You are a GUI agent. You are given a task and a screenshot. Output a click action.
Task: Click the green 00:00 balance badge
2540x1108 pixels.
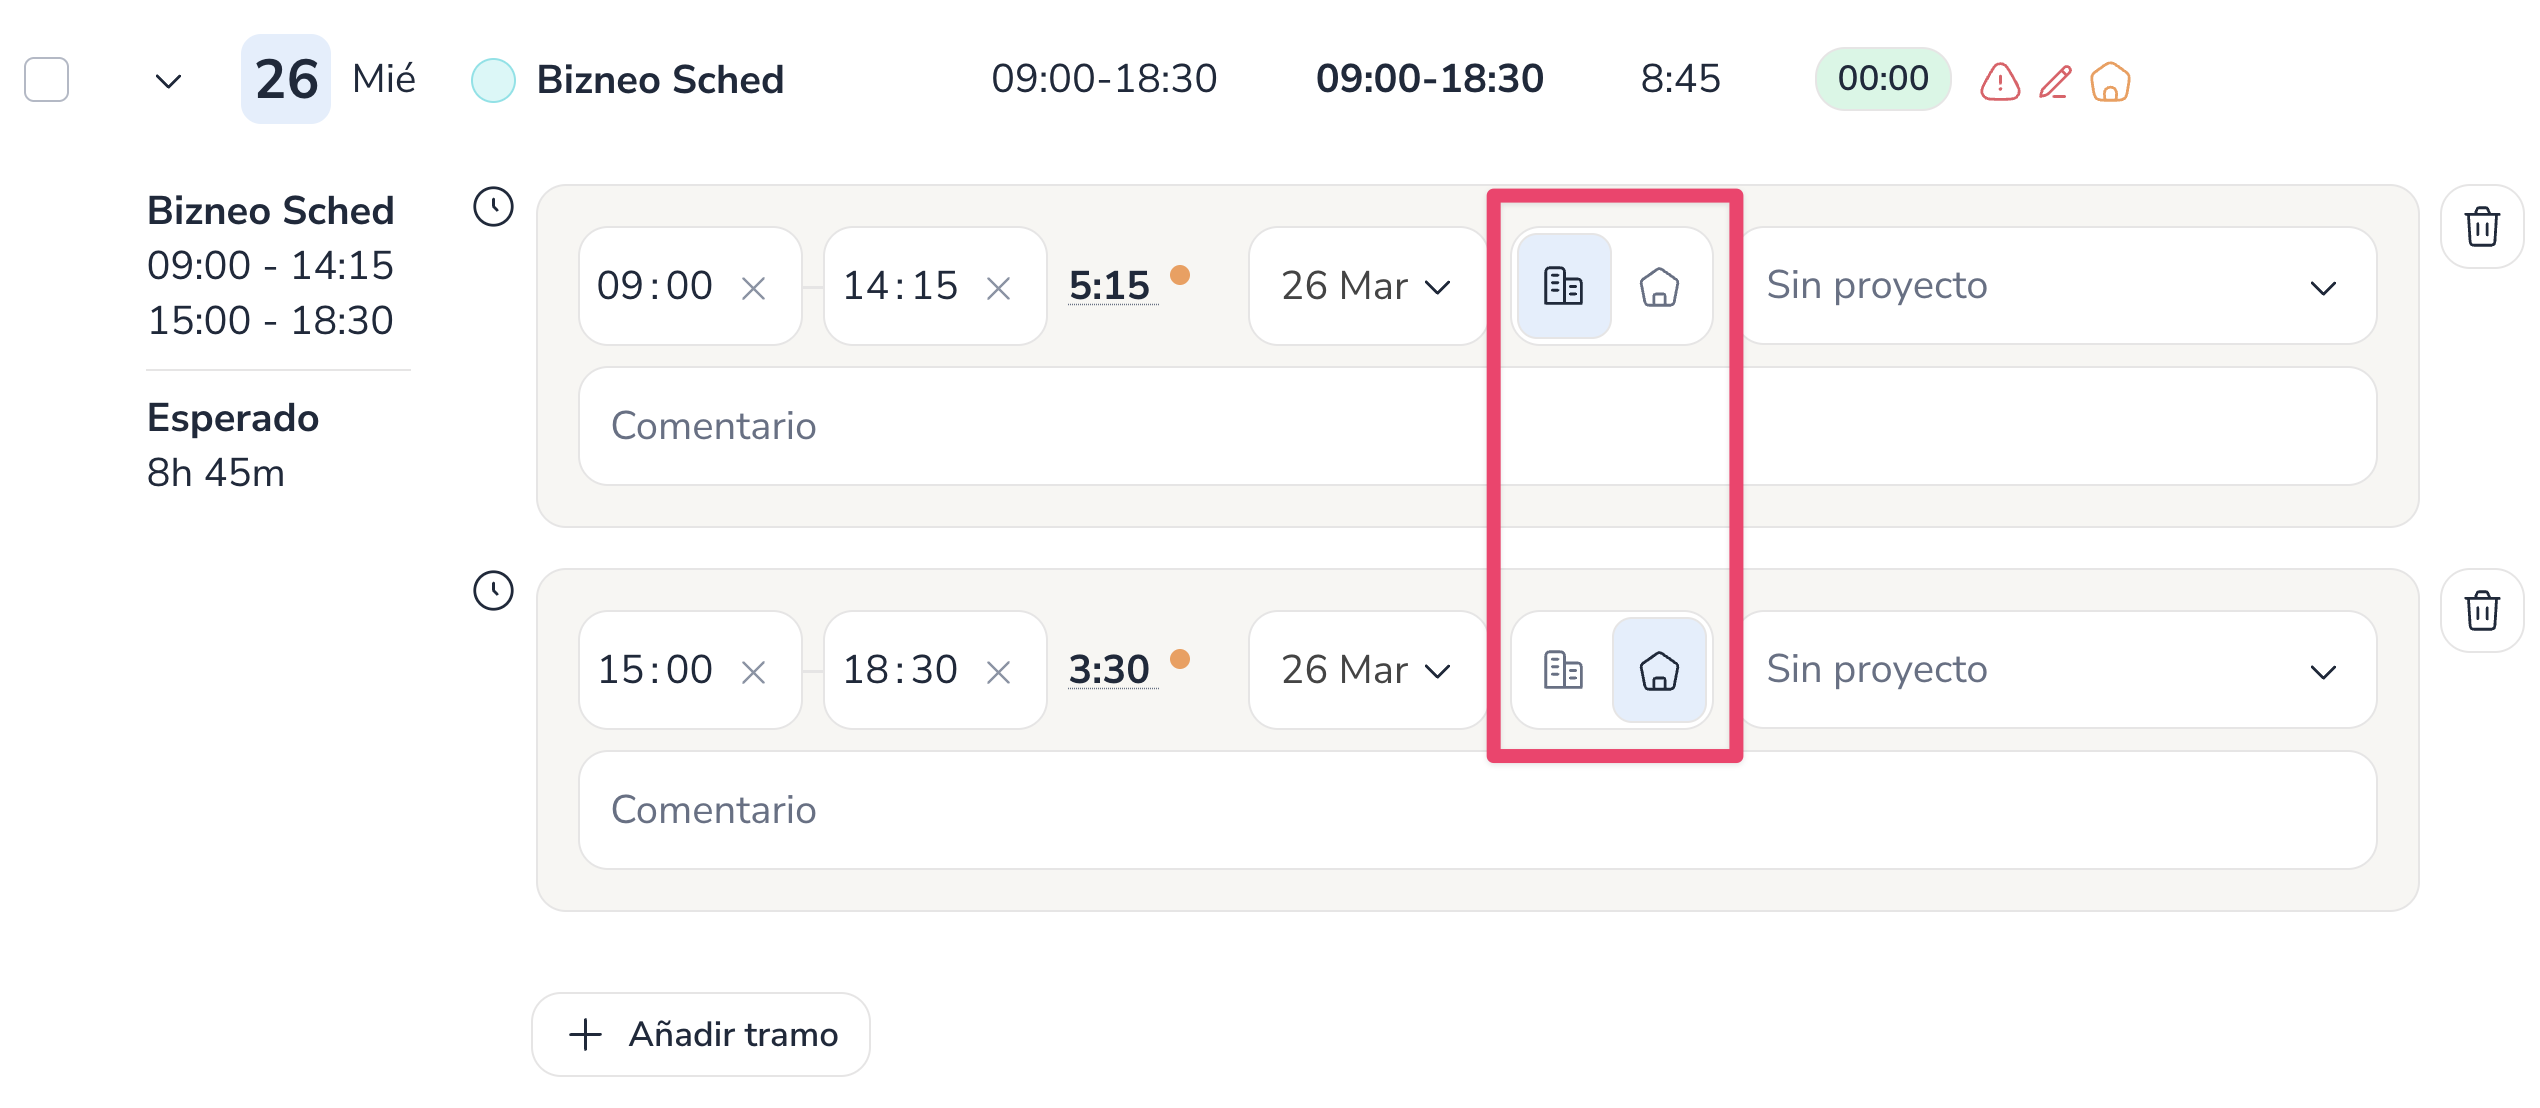[1883, 79]
